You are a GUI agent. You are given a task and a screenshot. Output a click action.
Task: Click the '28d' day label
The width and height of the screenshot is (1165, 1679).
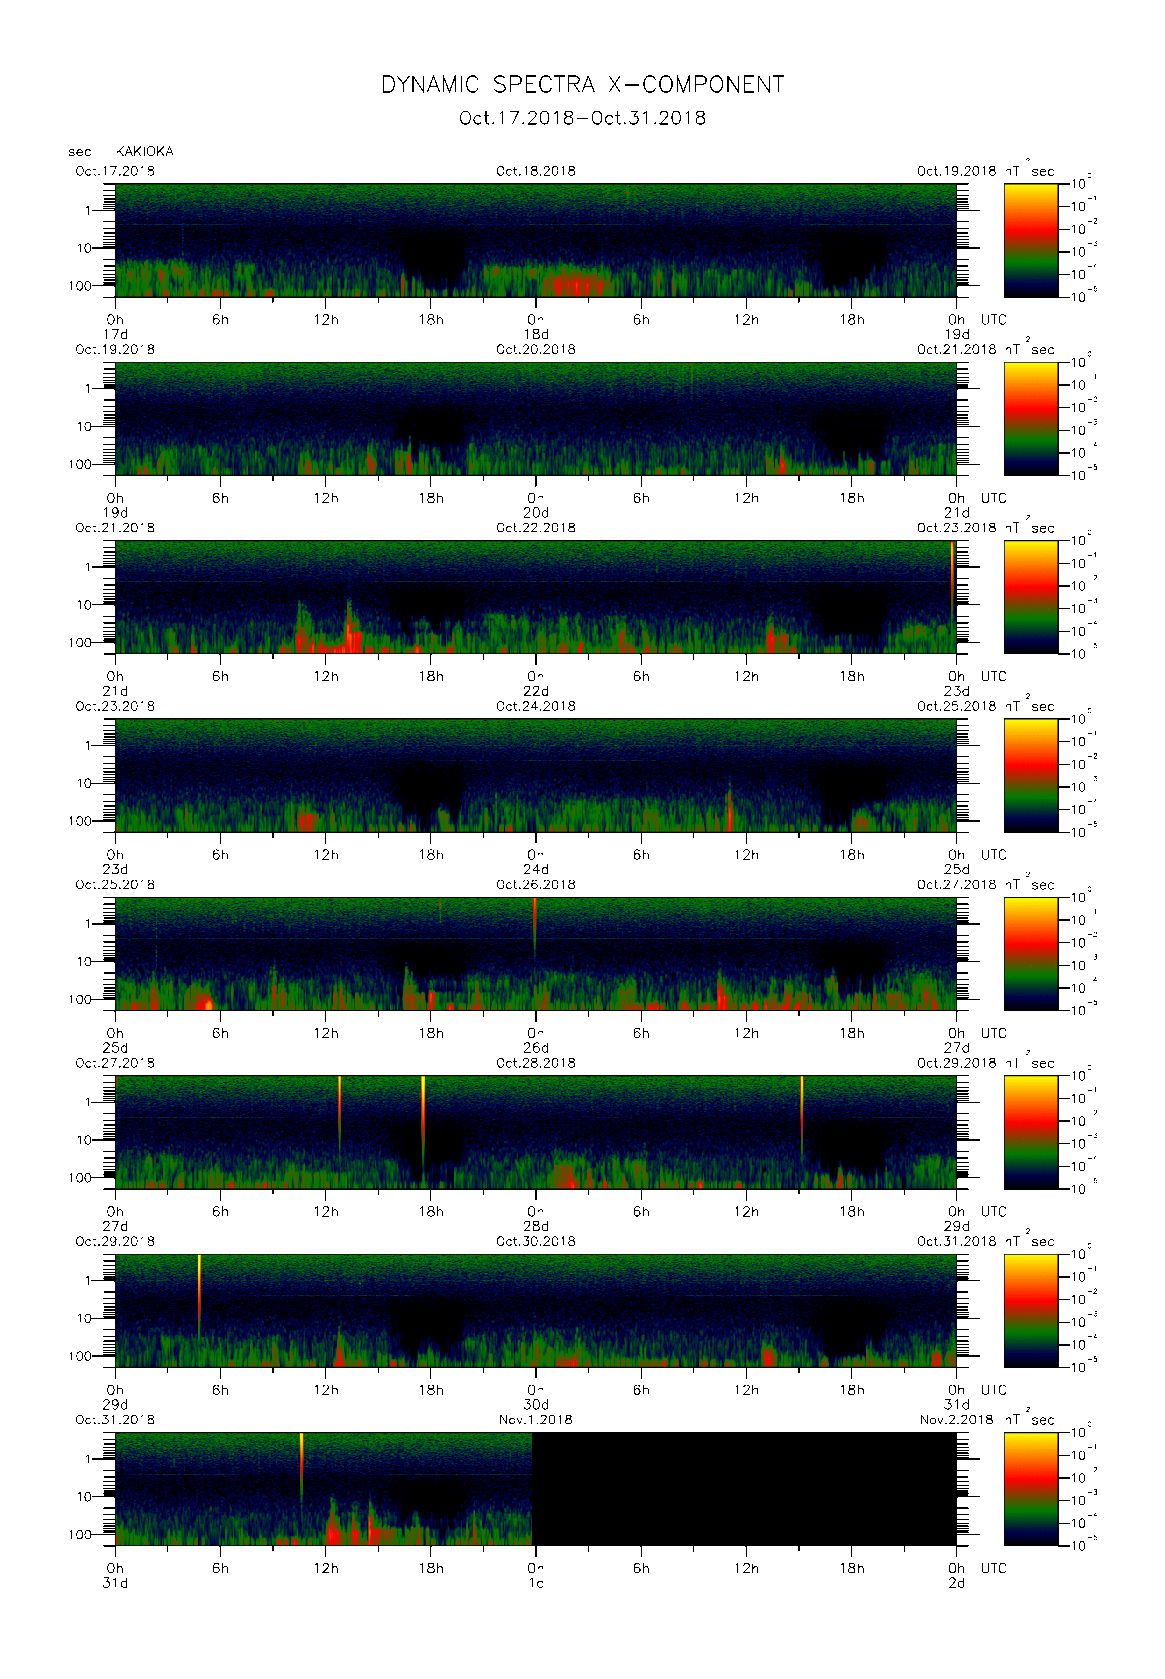tap(536, 1226)
